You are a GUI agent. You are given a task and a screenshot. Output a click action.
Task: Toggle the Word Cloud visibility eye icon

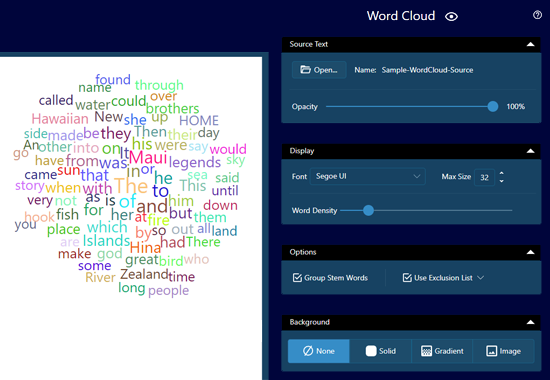click(x=451, y=16)
